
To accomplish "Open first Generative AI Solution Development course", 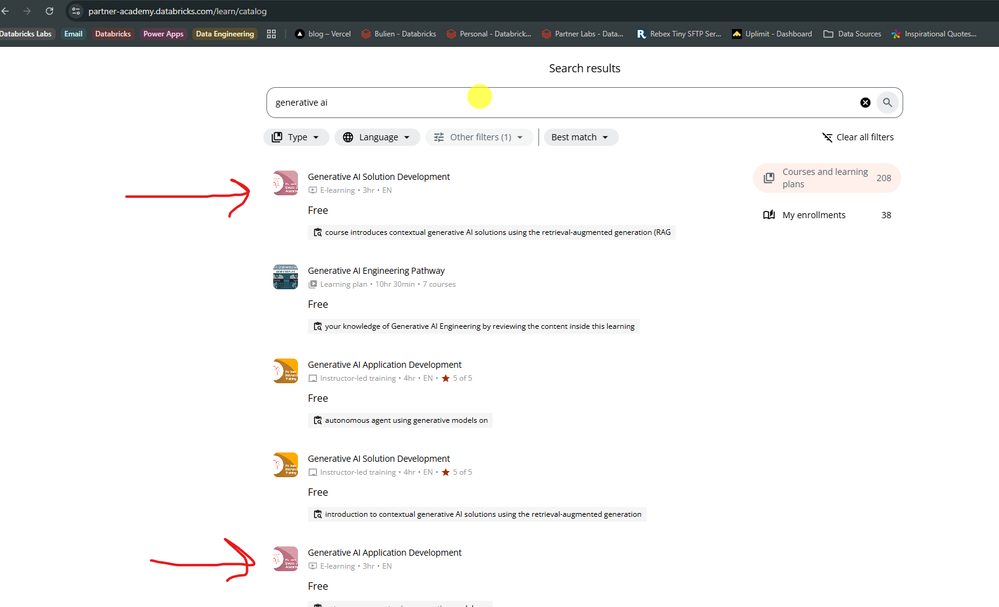I will 378,177.
